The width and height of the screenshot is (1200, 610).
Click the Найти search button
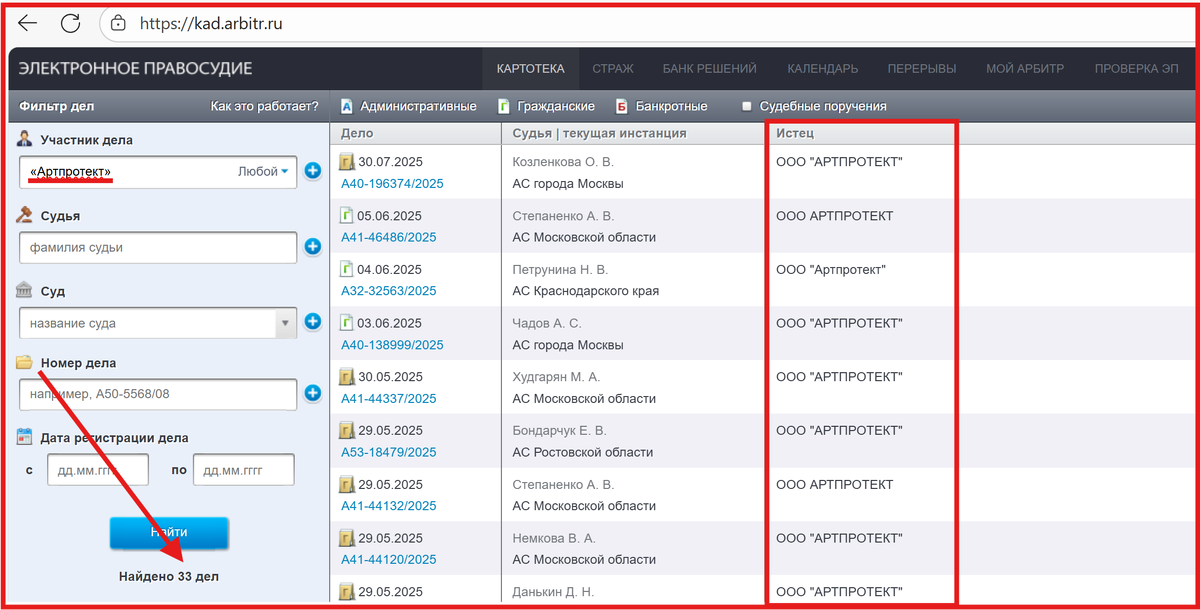pyautogui.click(x=169, y=533)
